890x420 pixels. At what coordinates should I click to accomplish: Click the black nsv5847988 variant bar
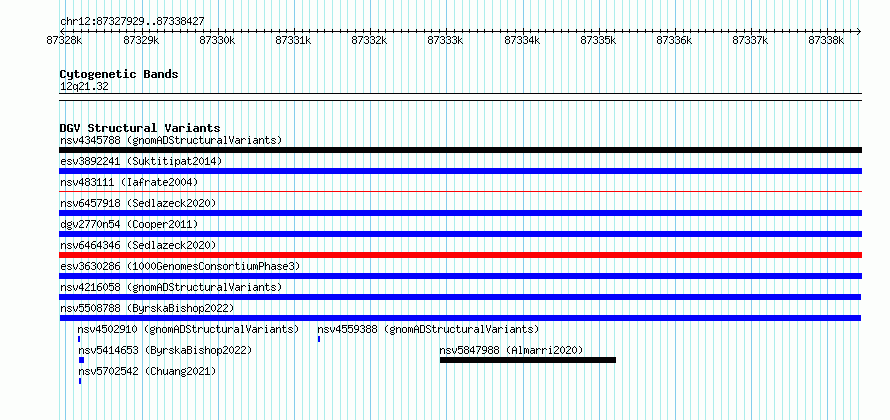pos(528,360)
